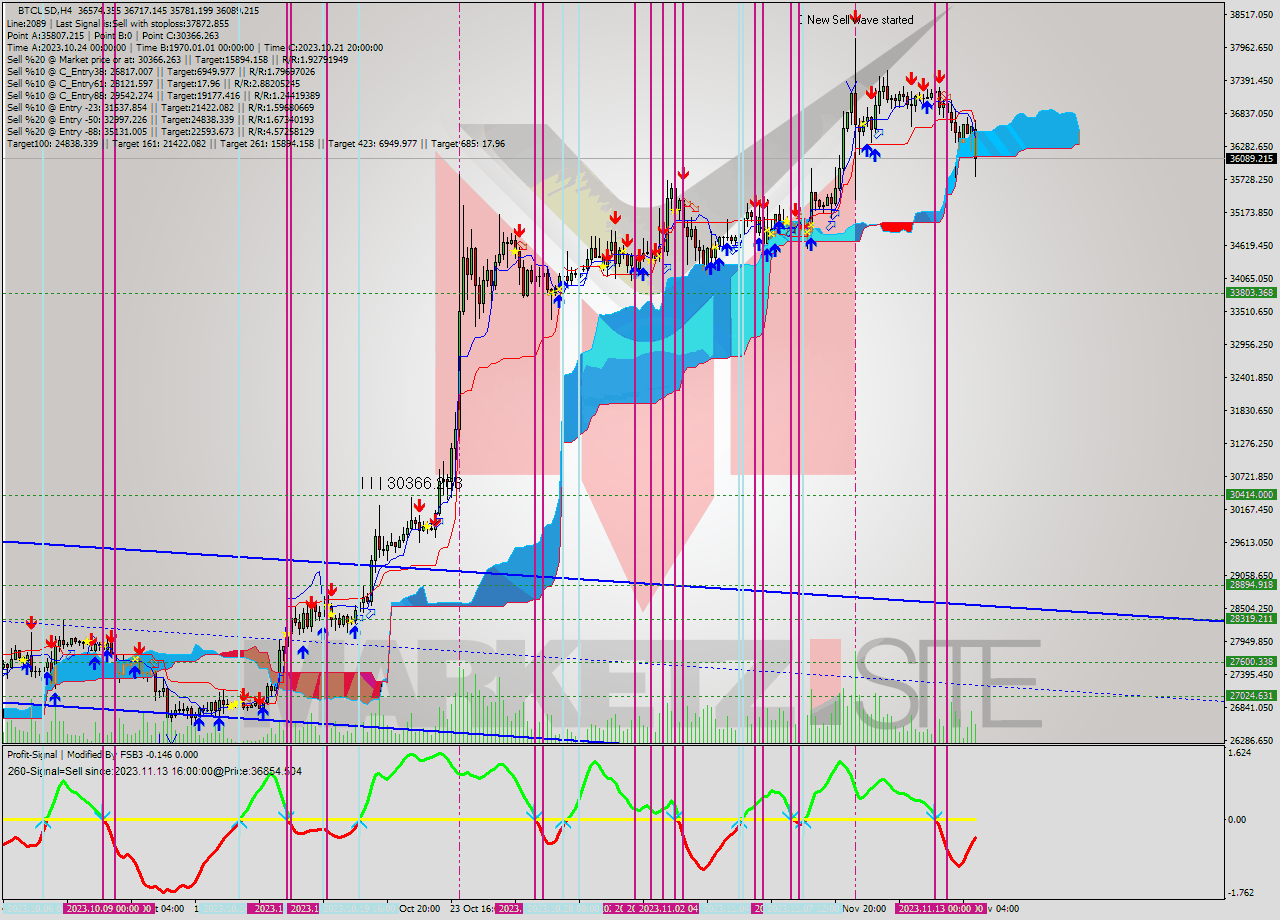
Task: Select 'Sell %20 @ Market price' line
Action: [x=177, y=59]
